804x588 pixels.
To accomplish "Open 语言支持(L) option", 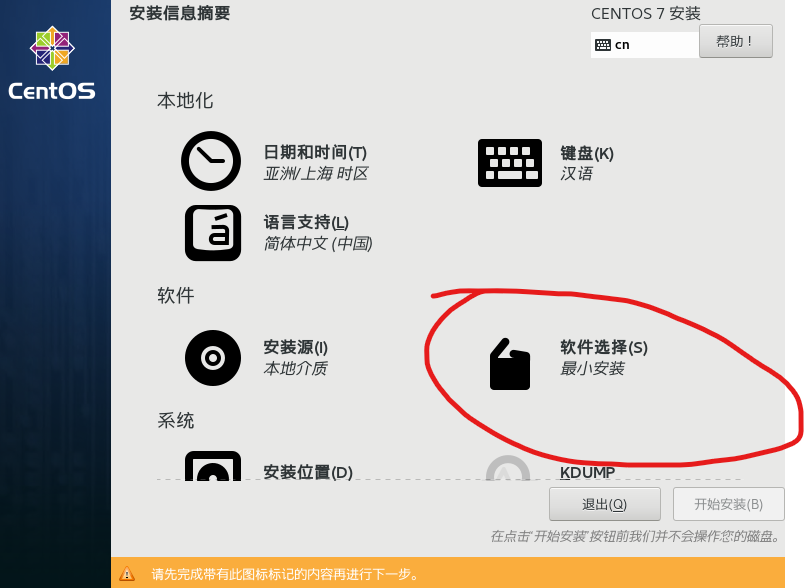I will (x=306, y=222).
